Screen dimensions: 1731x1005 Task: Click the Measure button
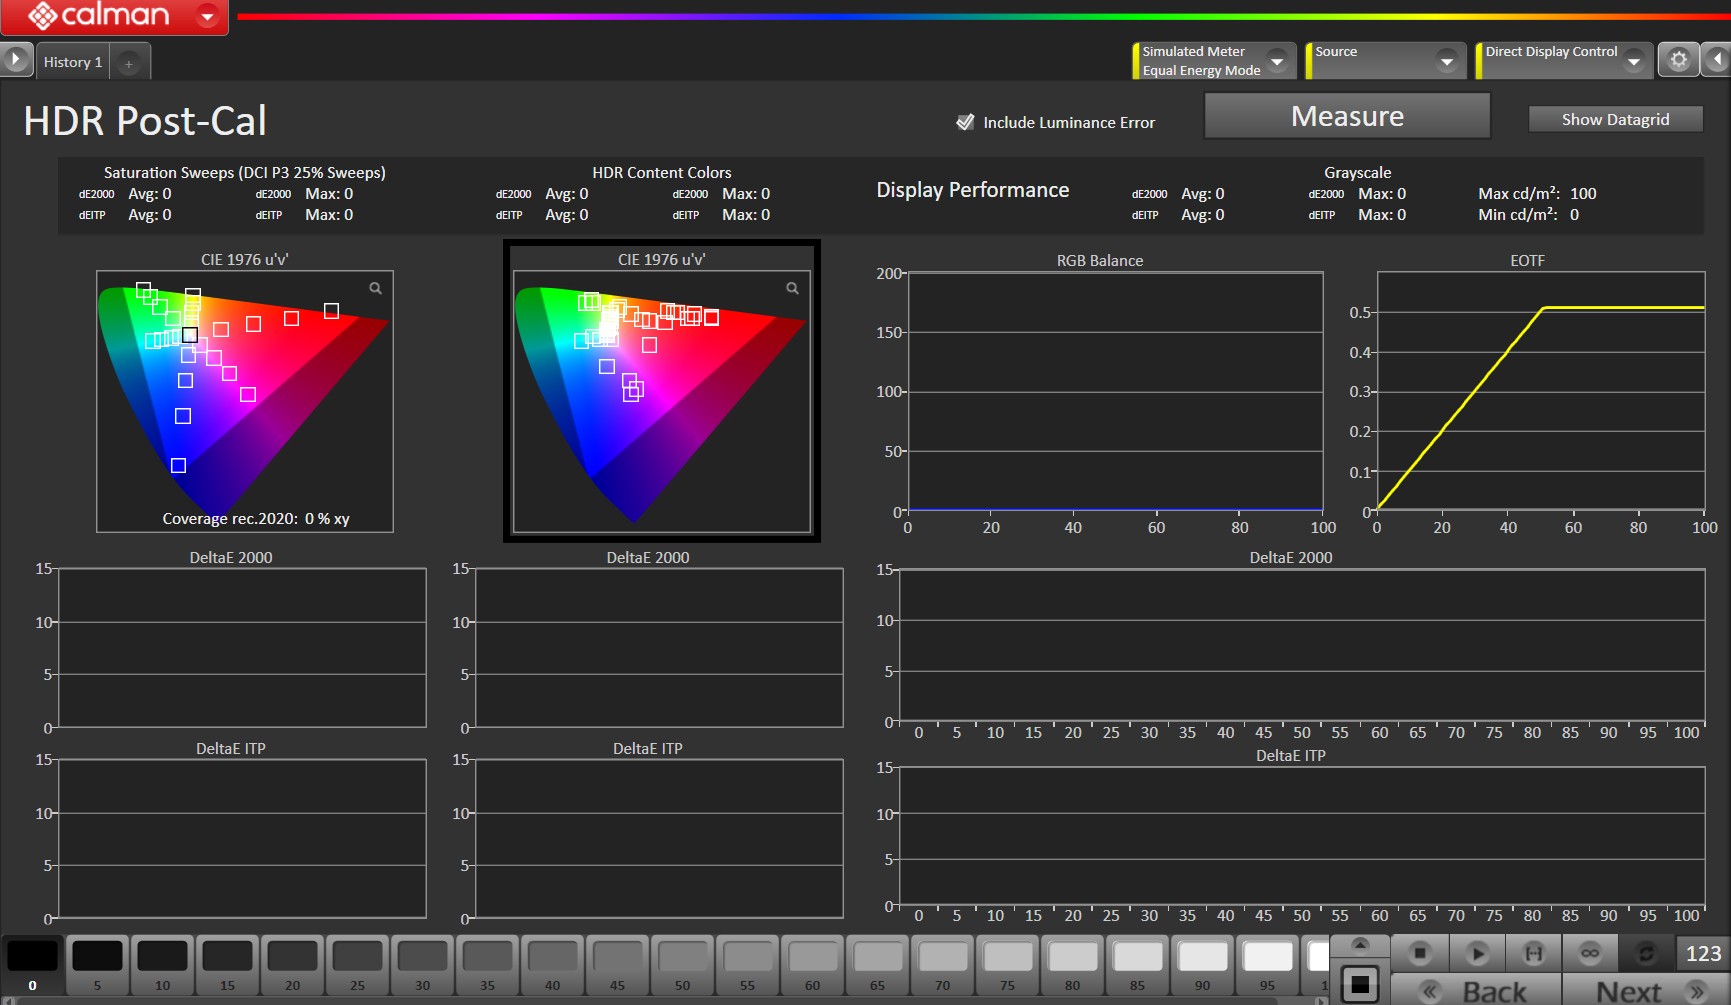coord(1346,117)
